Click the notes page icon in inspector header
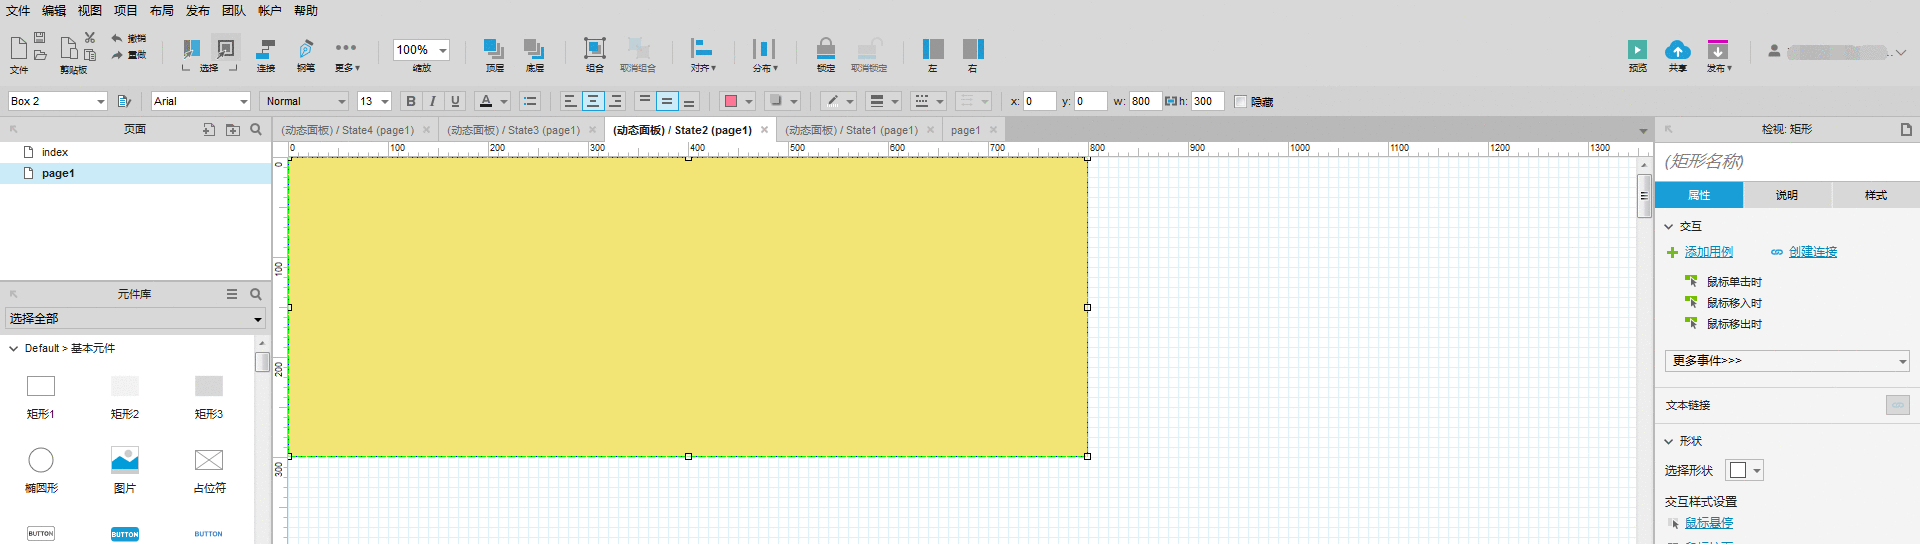Image resolution: width=1920 pixels, height=544 pixels. tap(1906, 130)
